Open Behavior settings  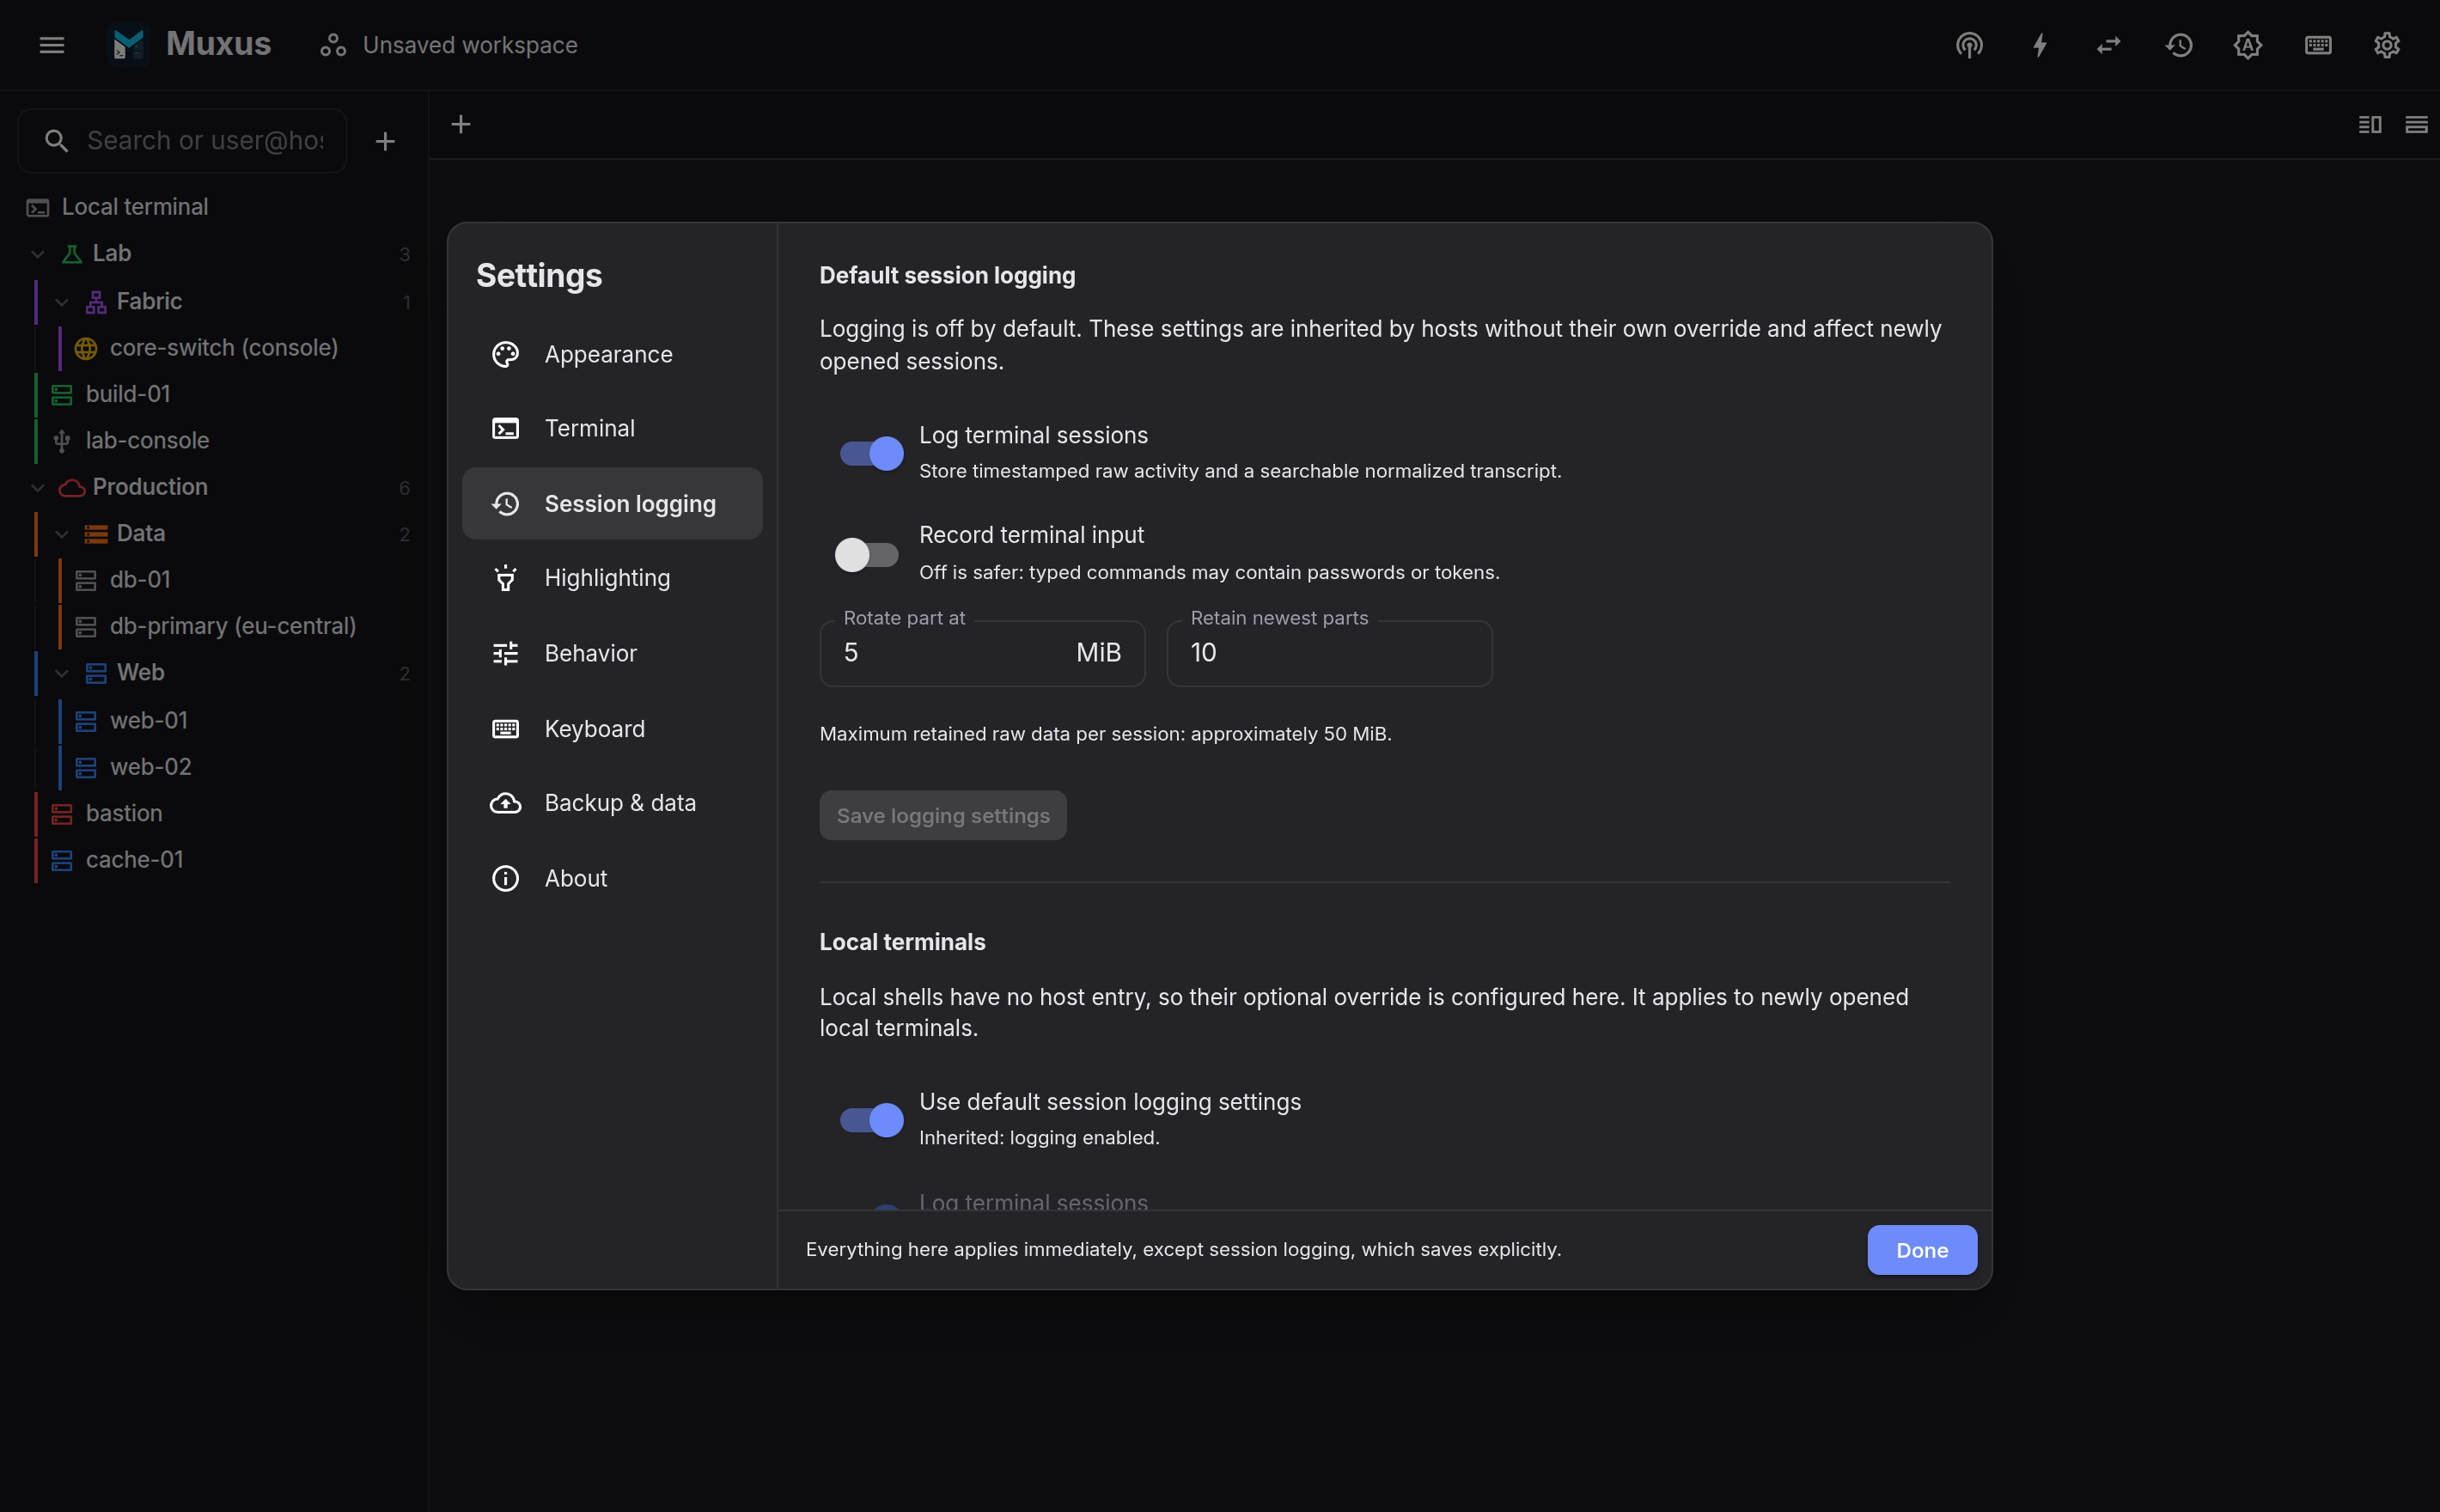612,653
